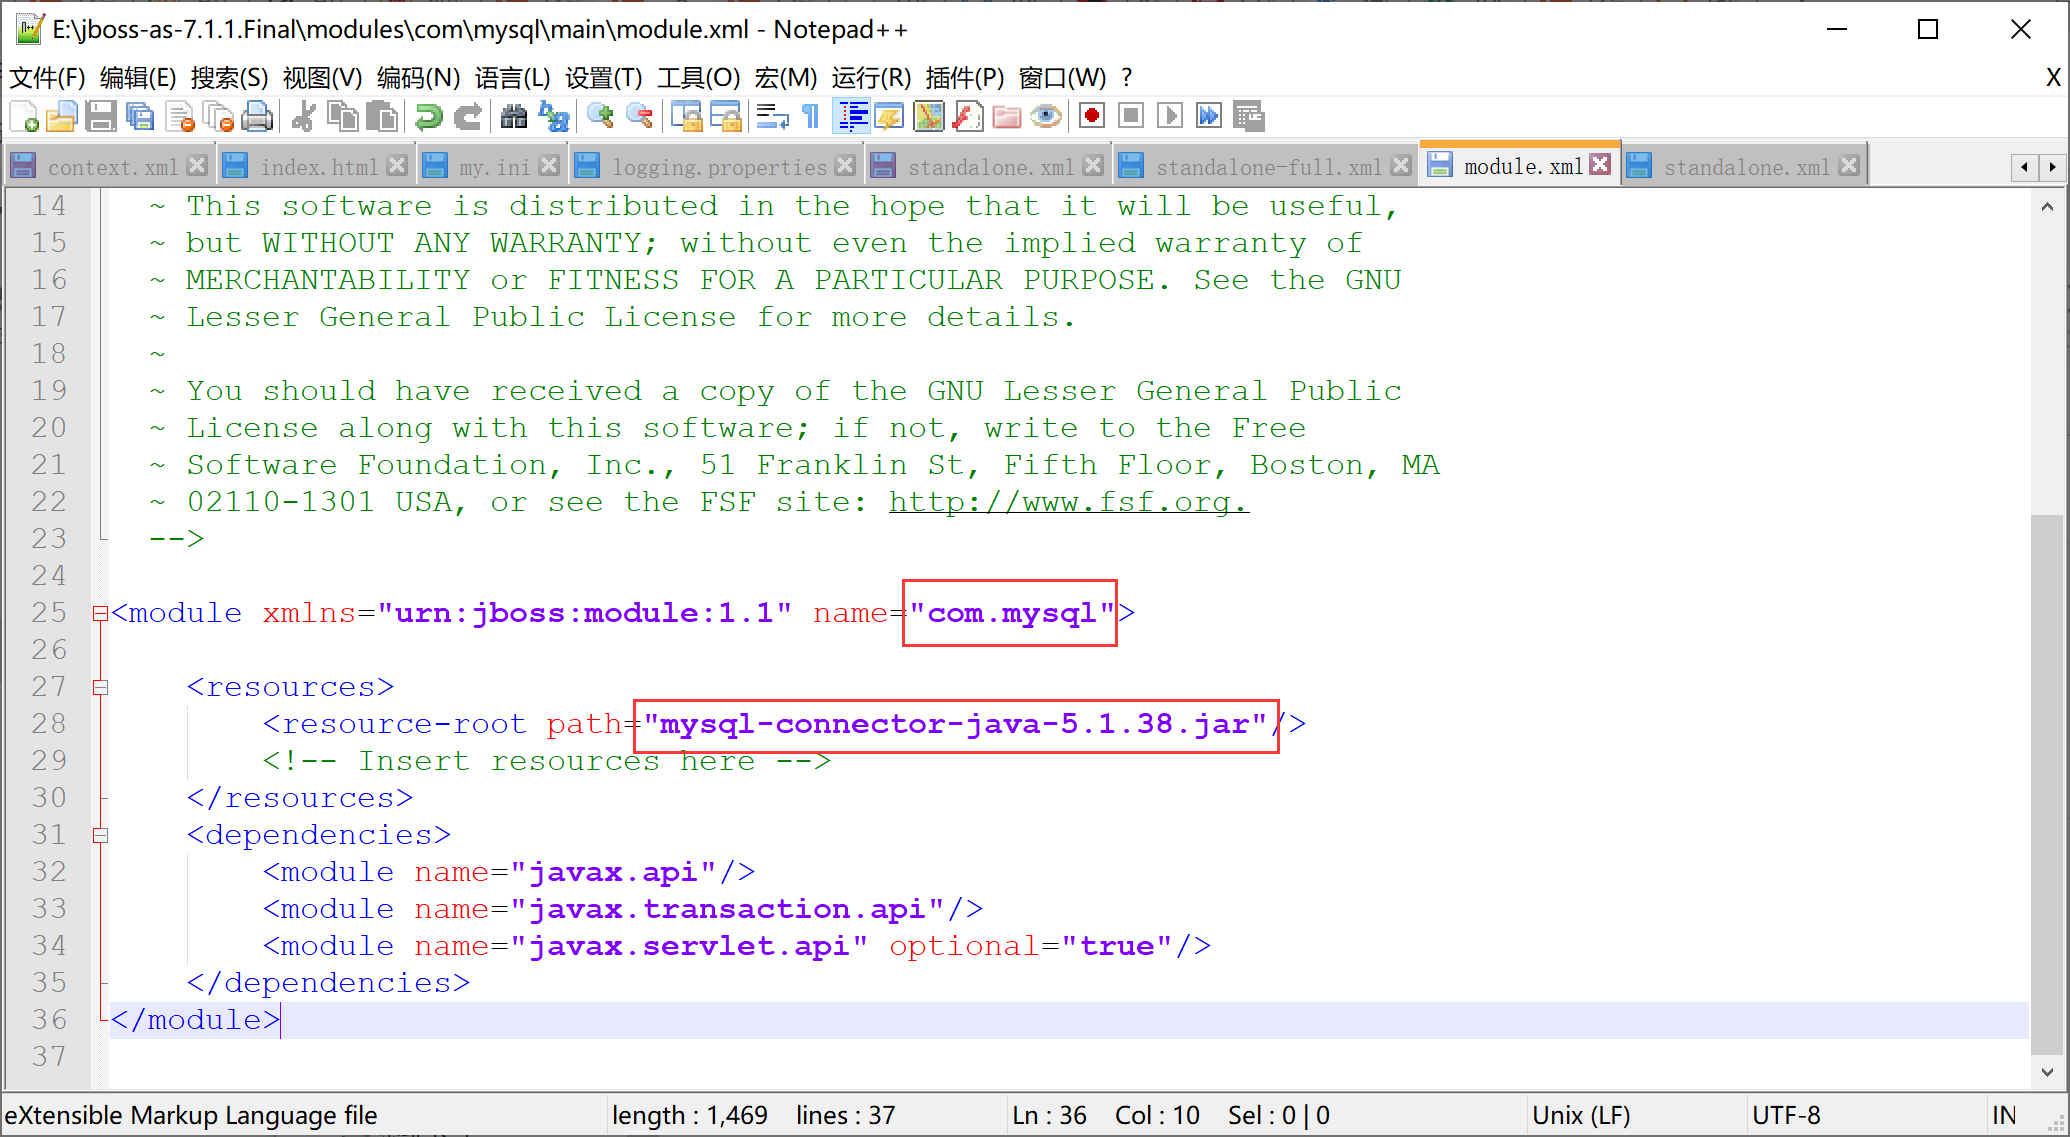Collapse the resources fold at line 27

coord(100,687)
